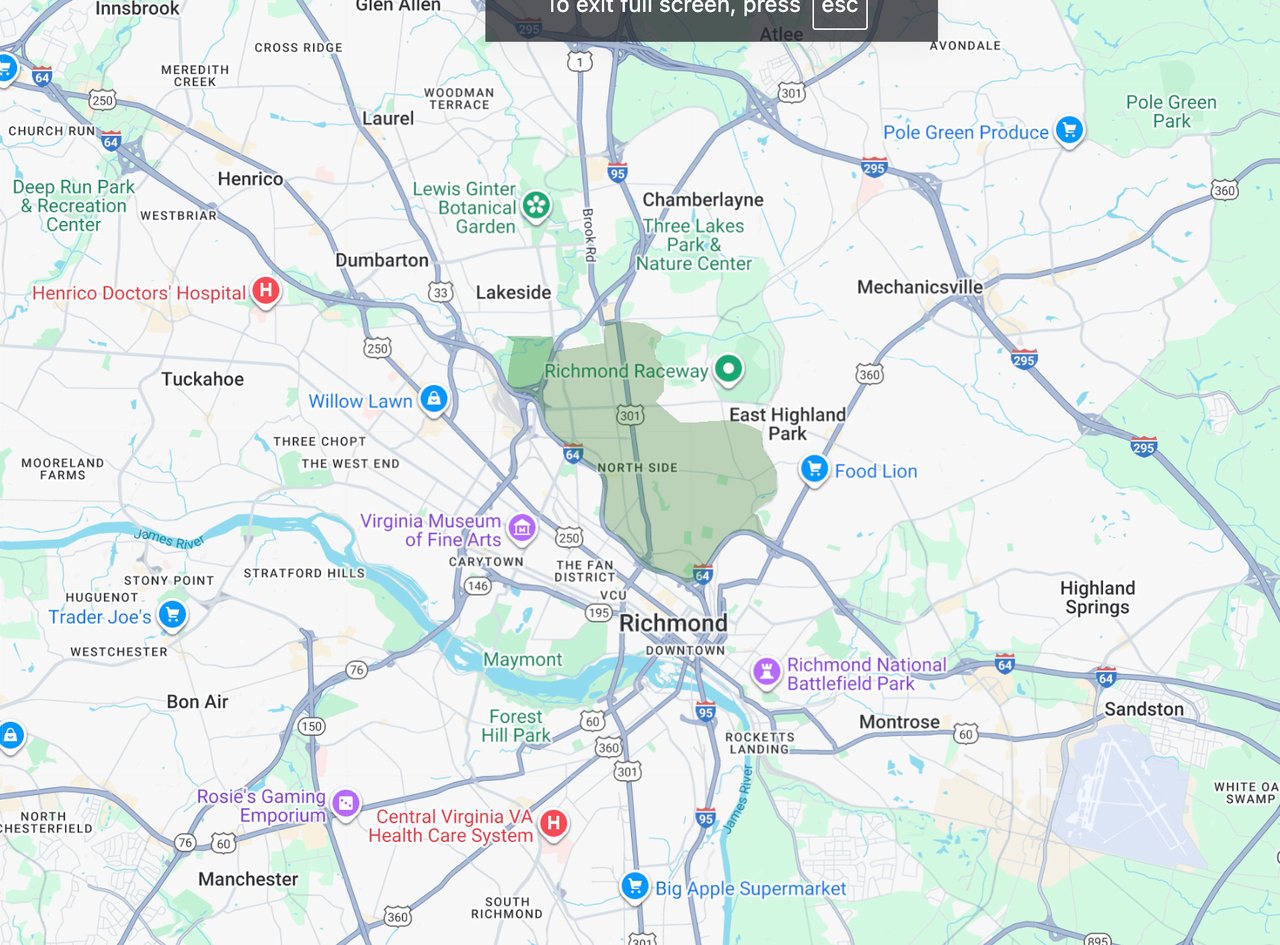
Task: Click the Maymont park label
Action: pyautogui.click(x=523, y=660)
